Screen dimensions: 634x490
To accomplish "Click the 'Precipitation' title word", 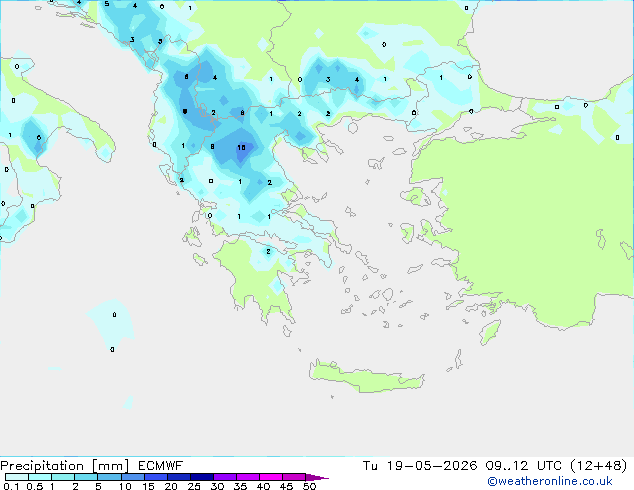I will coord(42,466).
